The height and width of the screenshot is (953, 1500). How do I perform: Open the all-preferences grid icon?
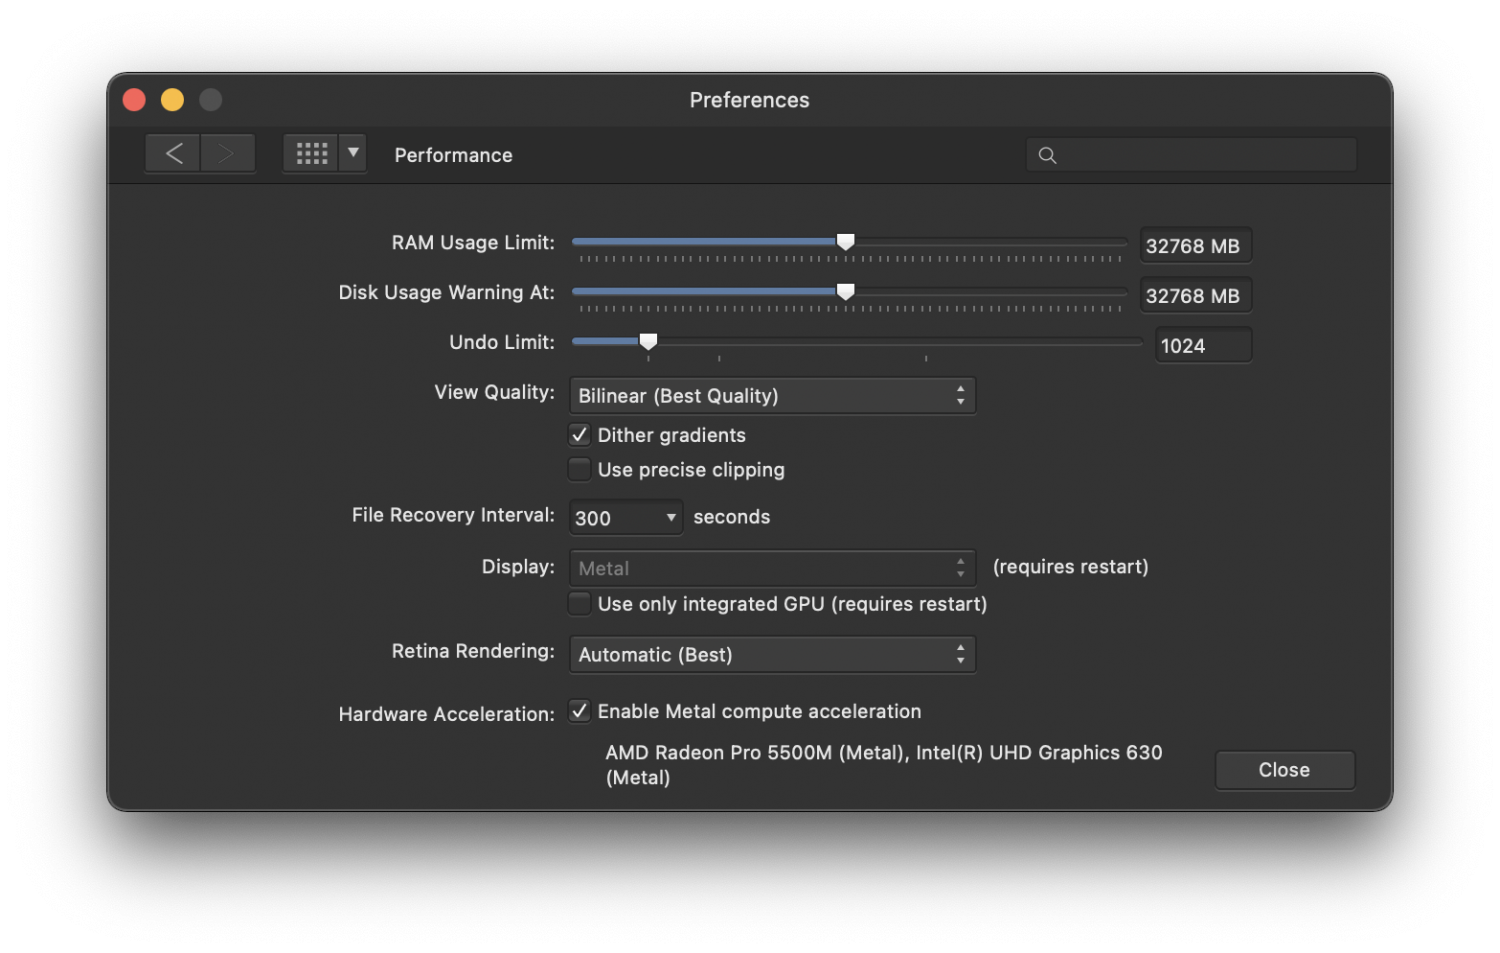(x=311, y=152)
